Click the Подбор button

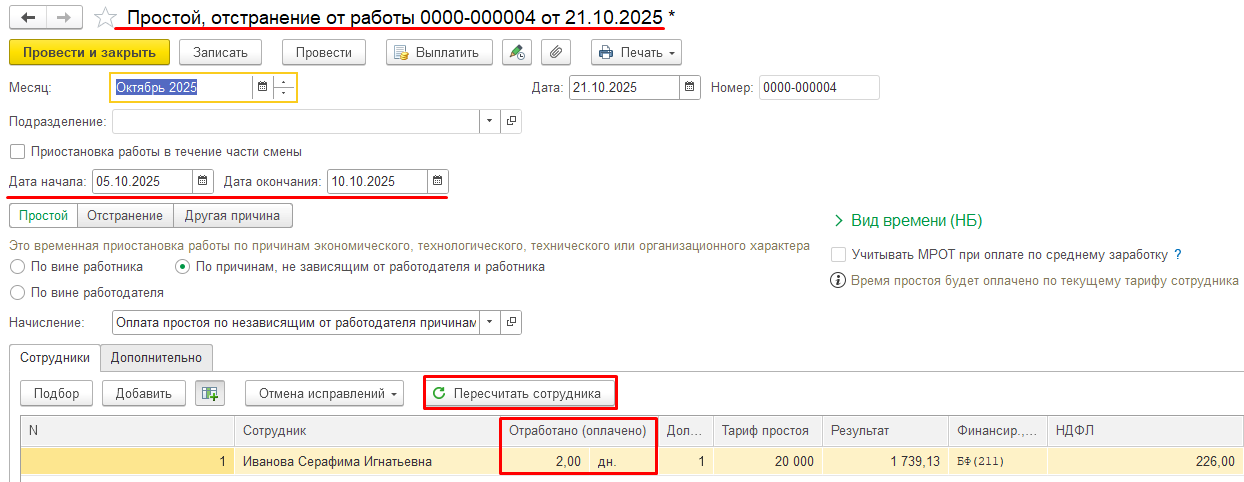[56, 394]
